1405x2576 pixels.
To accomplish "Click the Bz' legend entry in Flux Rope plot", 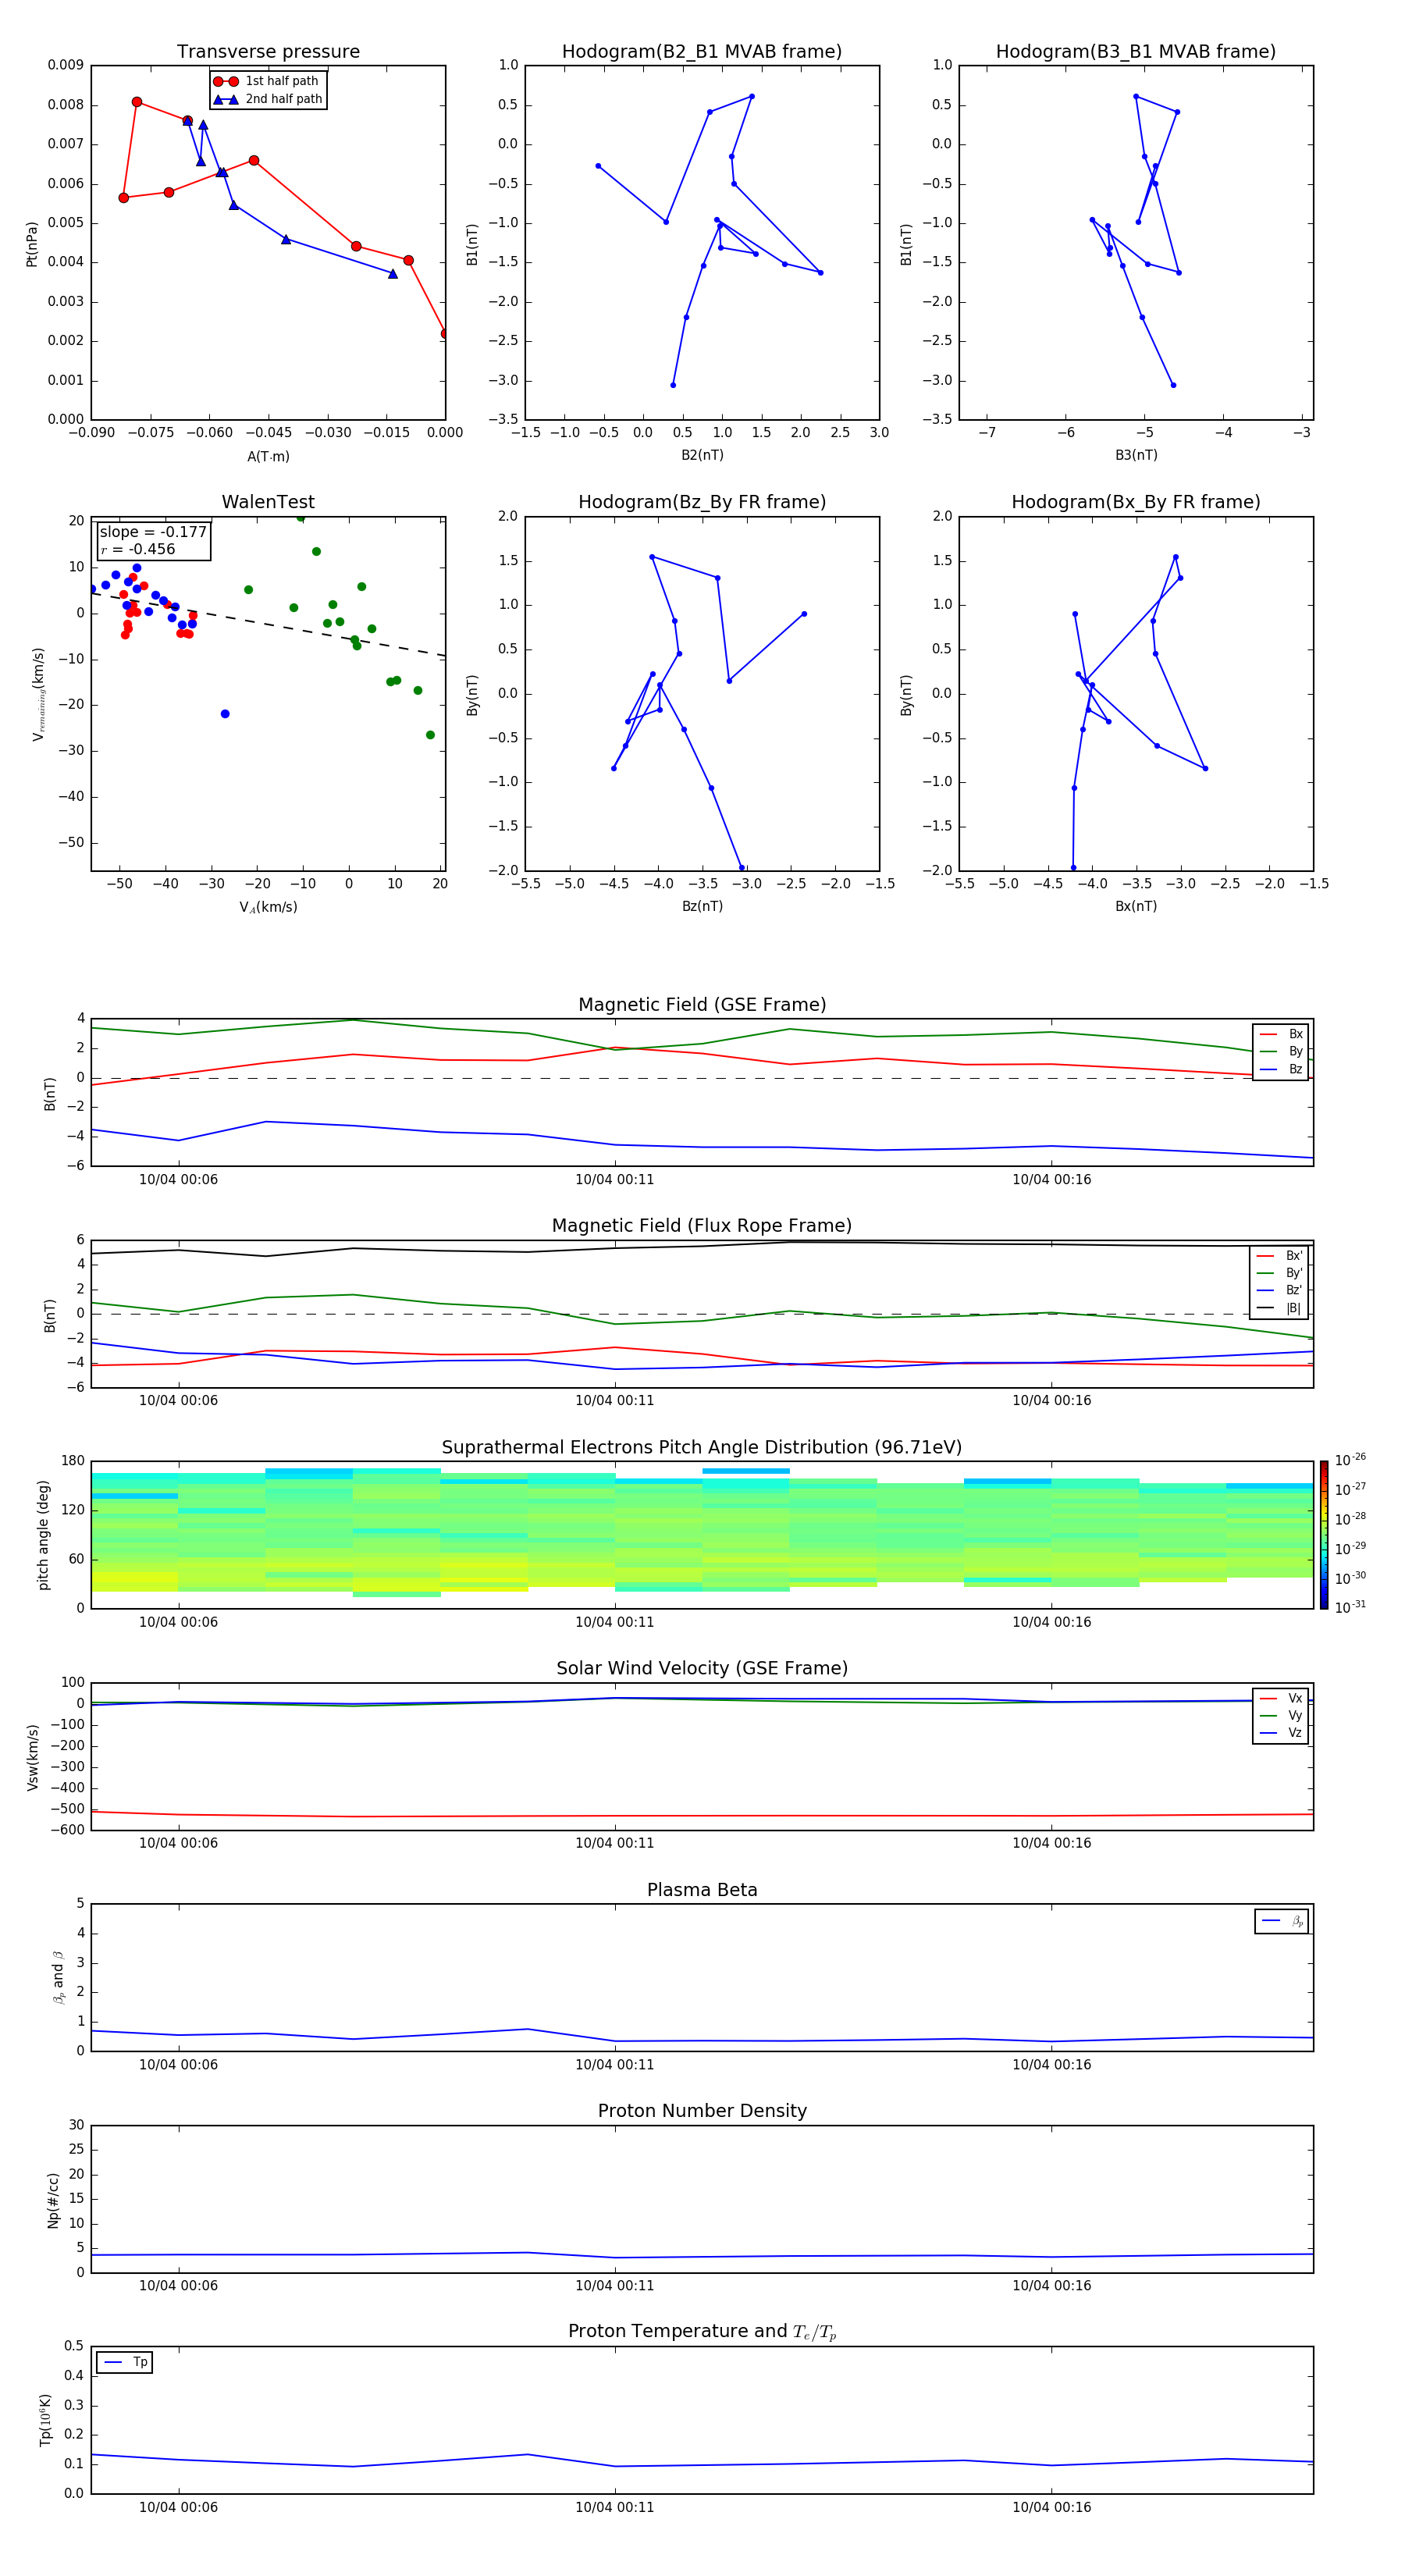I will tap(1279, 1290).
